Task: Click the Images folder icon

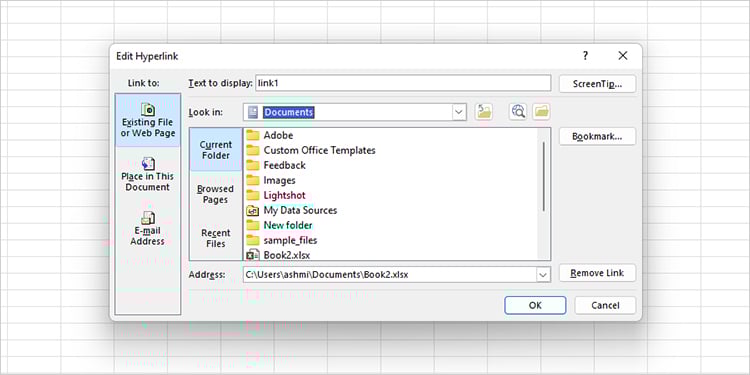Action: [253, 180]
